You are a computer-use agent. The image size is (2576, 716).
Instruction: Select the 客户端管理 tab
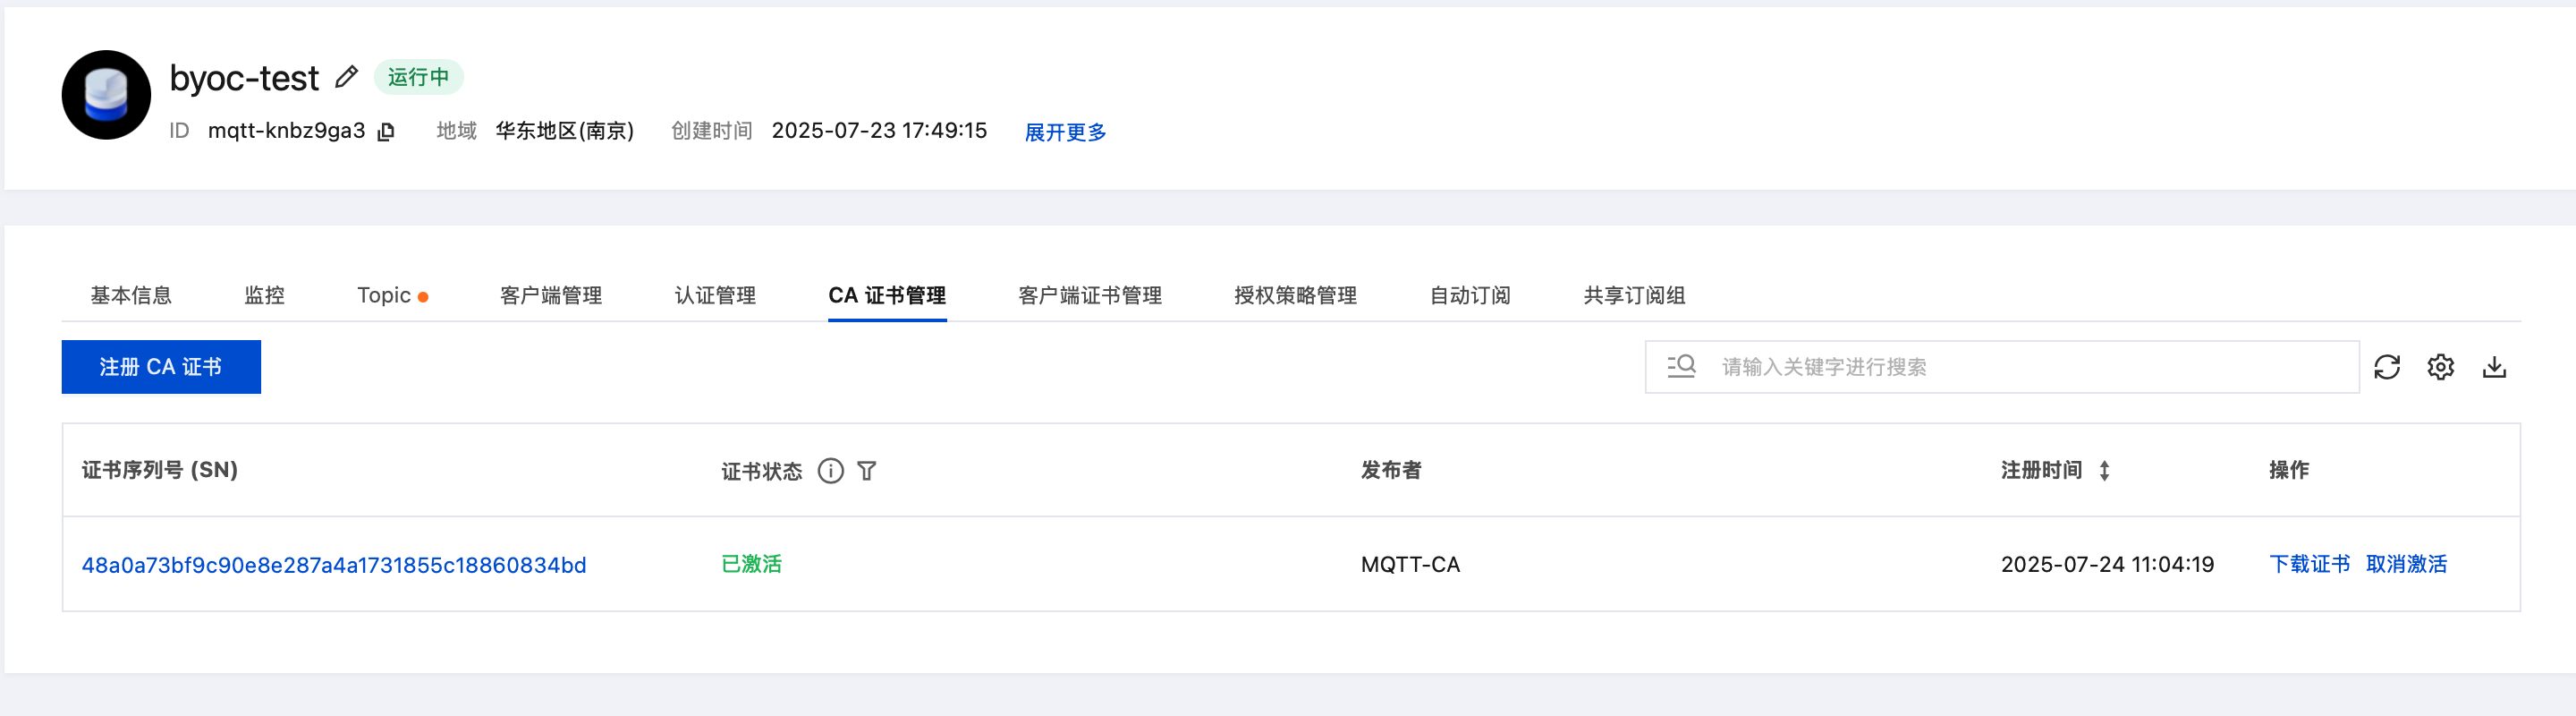point(551,295)
